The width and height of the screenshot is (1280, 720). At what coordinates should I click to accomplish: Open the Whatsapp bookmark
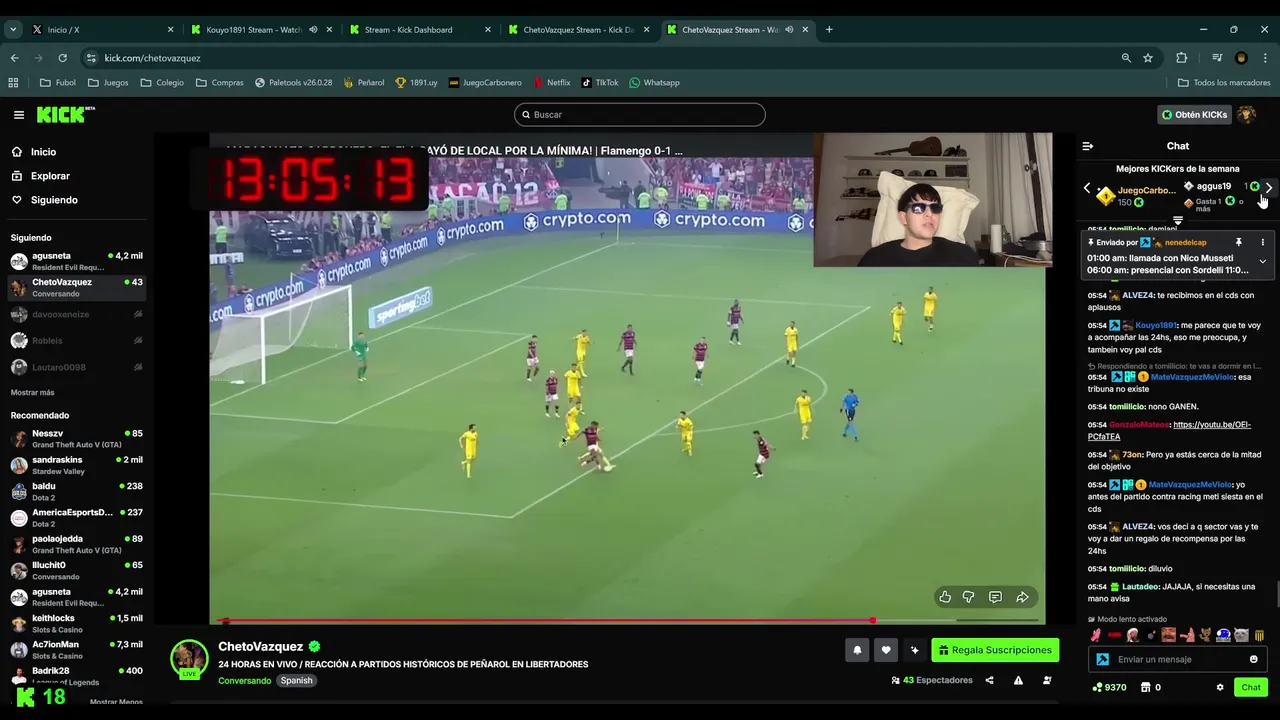pos(654,82)
